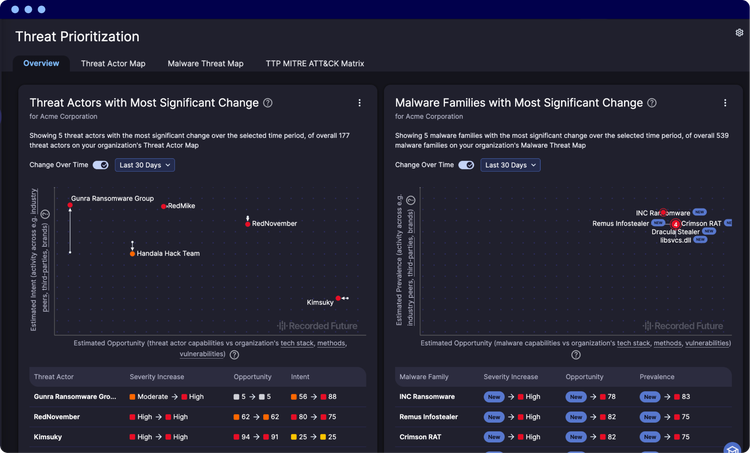Image resolution: width=750 pixels, height=453 pixels.
Task: Select the RedNovember row in threat actor table
Action: 198,417
